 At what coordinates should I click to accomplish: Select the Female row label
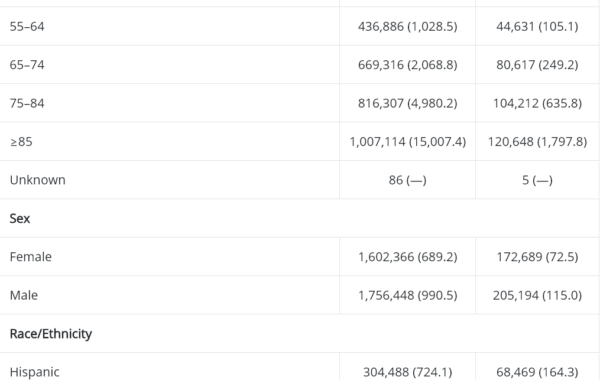click(x=31, y=257)
